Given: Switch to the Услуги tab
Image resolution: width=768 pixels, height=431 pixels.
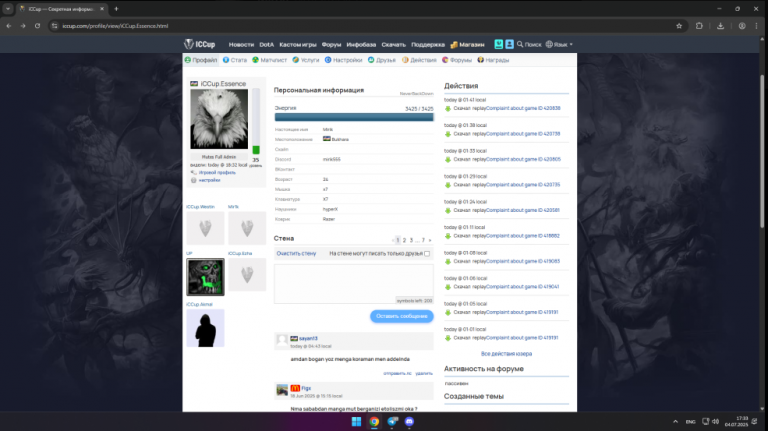Looking at the screenshot, I should (306, 60).
